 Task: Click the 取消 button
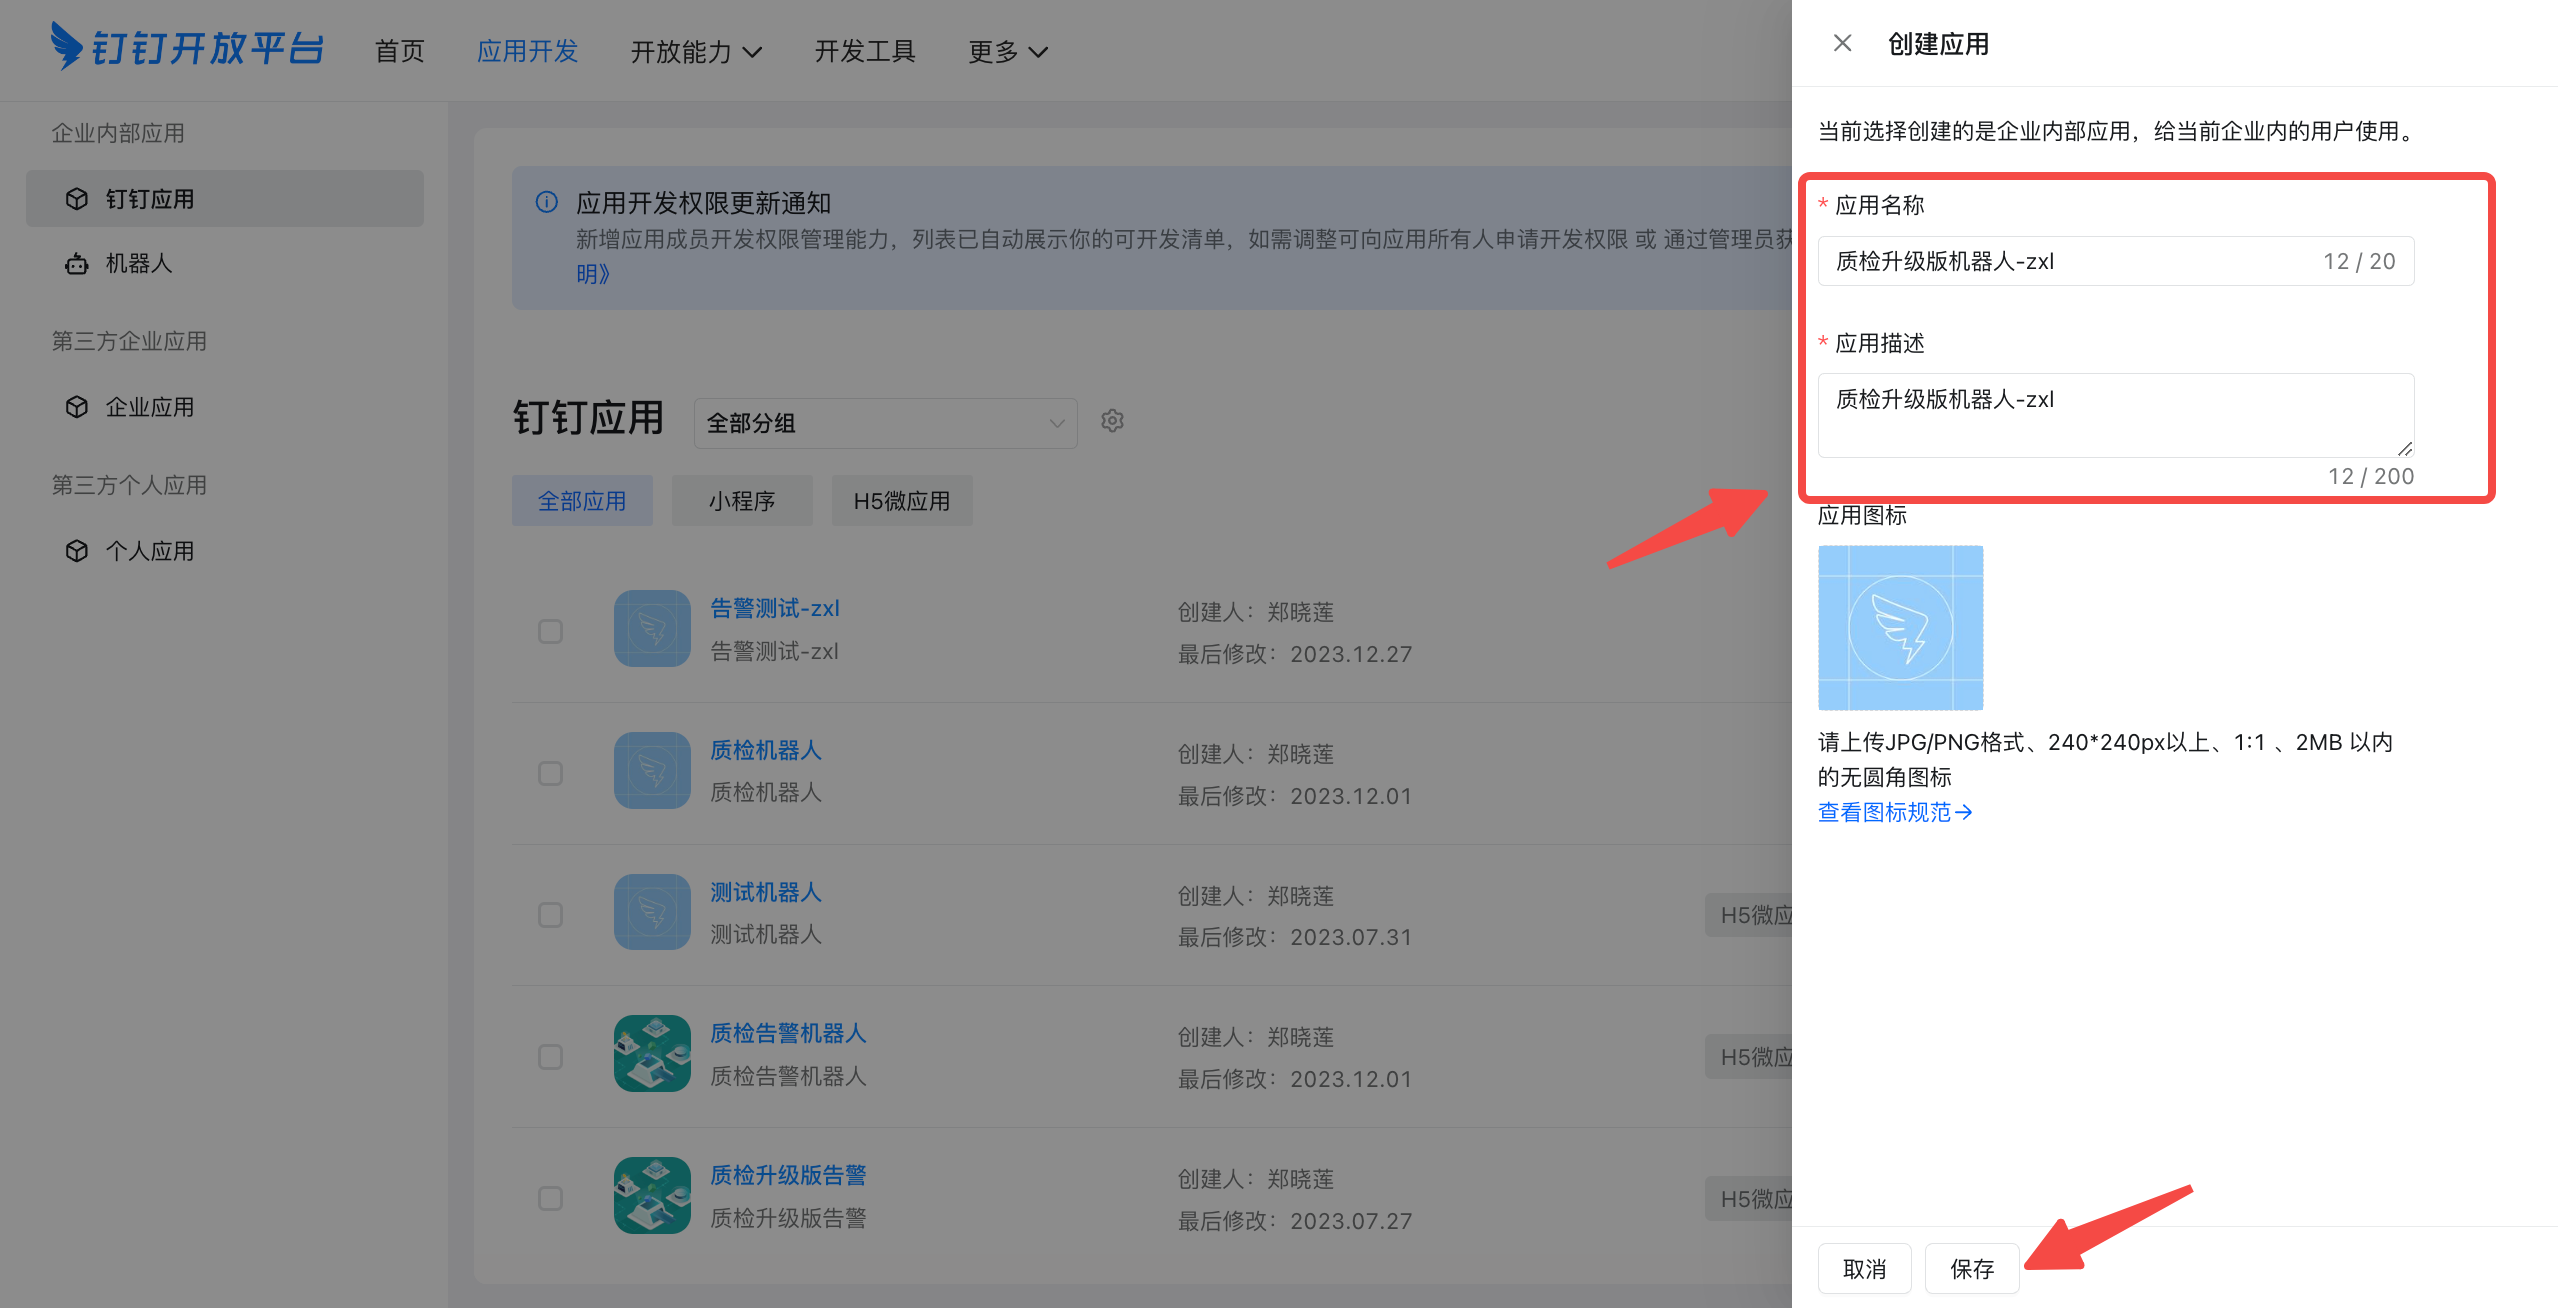(x=1865, y=1269)
